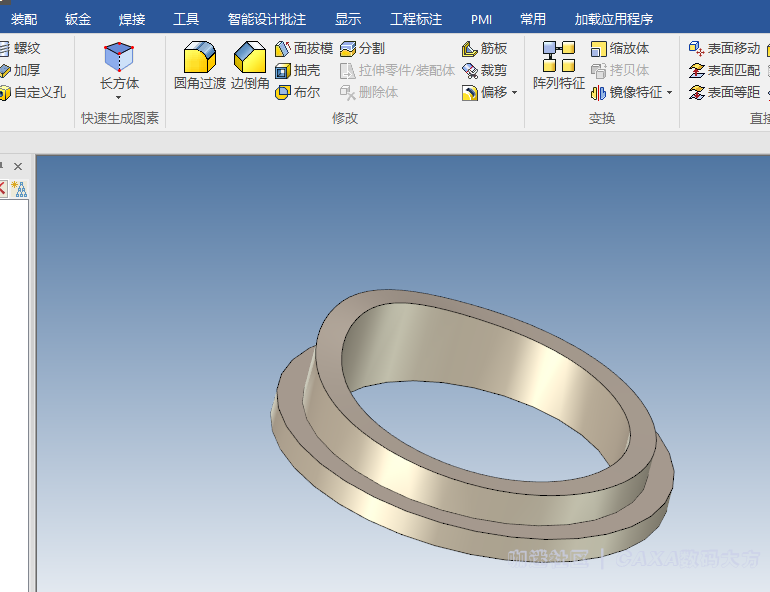770x592 pixels.
Task: Open the 阵列特征 pattern feature tool
Action: click(x=558, y=66)
